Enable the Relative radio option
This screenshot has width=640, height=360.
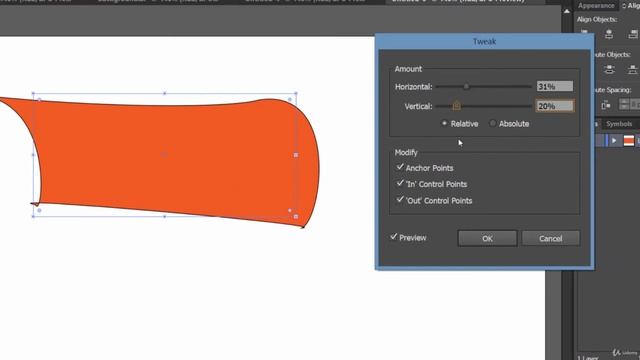444,123
